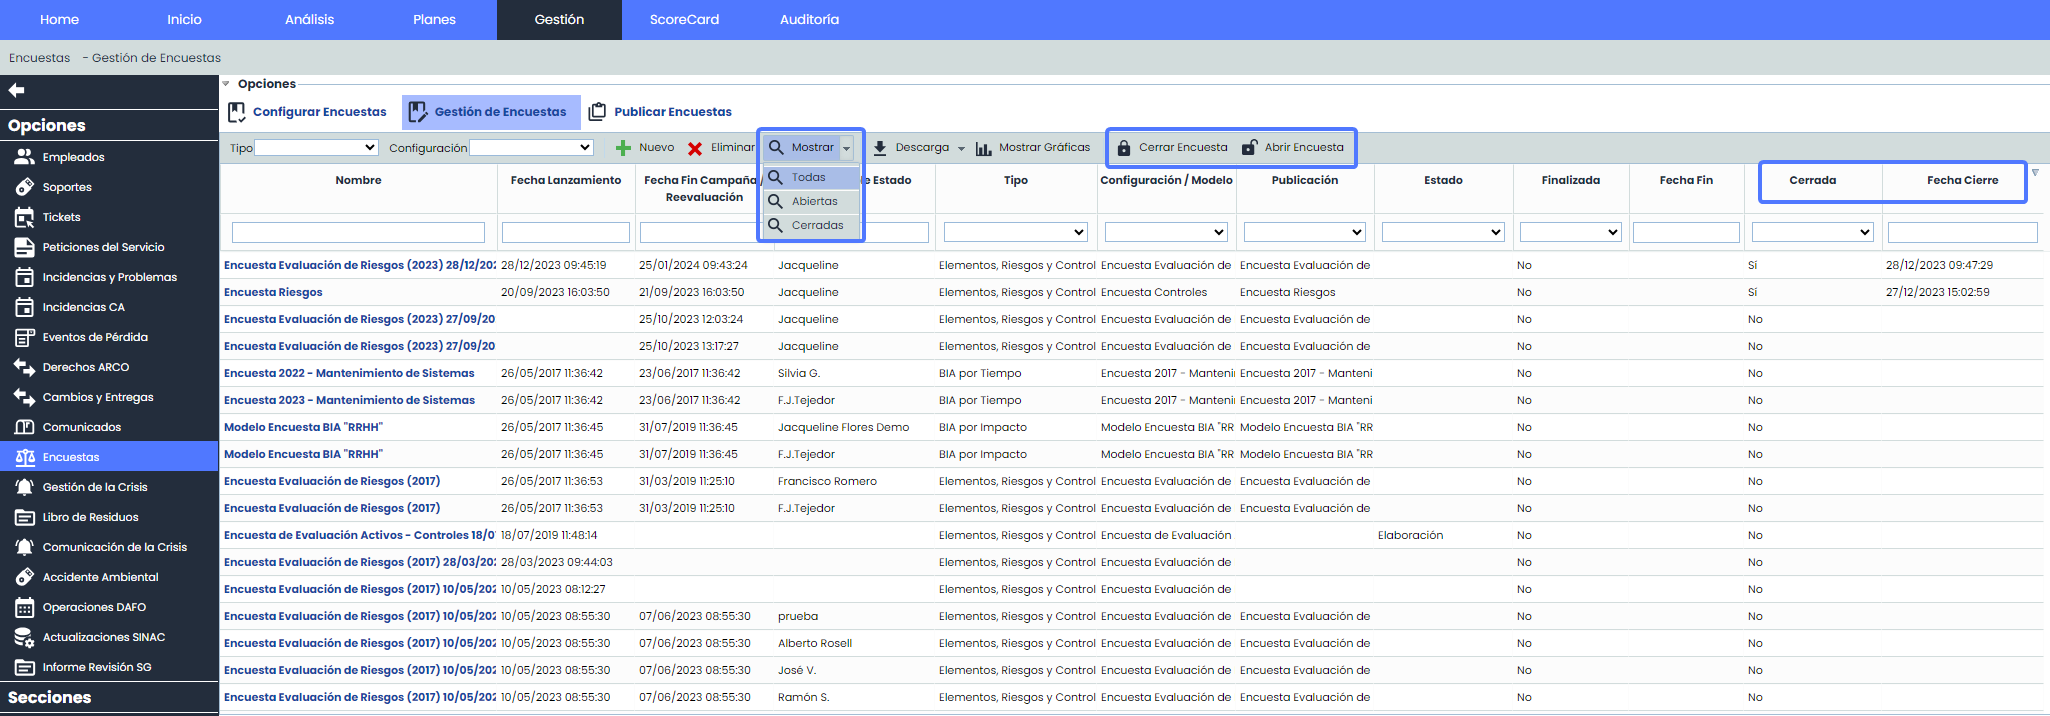Click the Cerrar Encuesta padlock icon
Viewport: 2050px width, 716px height.
pos(1124,148)
